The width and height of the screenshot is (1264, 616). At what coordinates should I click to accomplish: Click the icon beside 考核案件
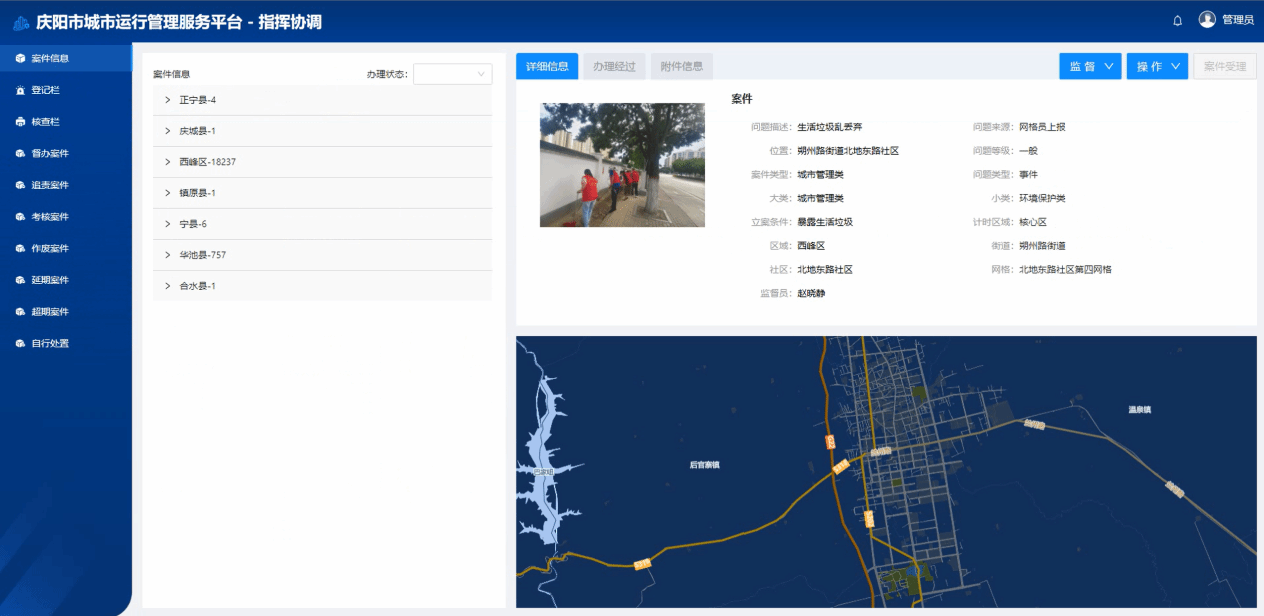[20, 217]
